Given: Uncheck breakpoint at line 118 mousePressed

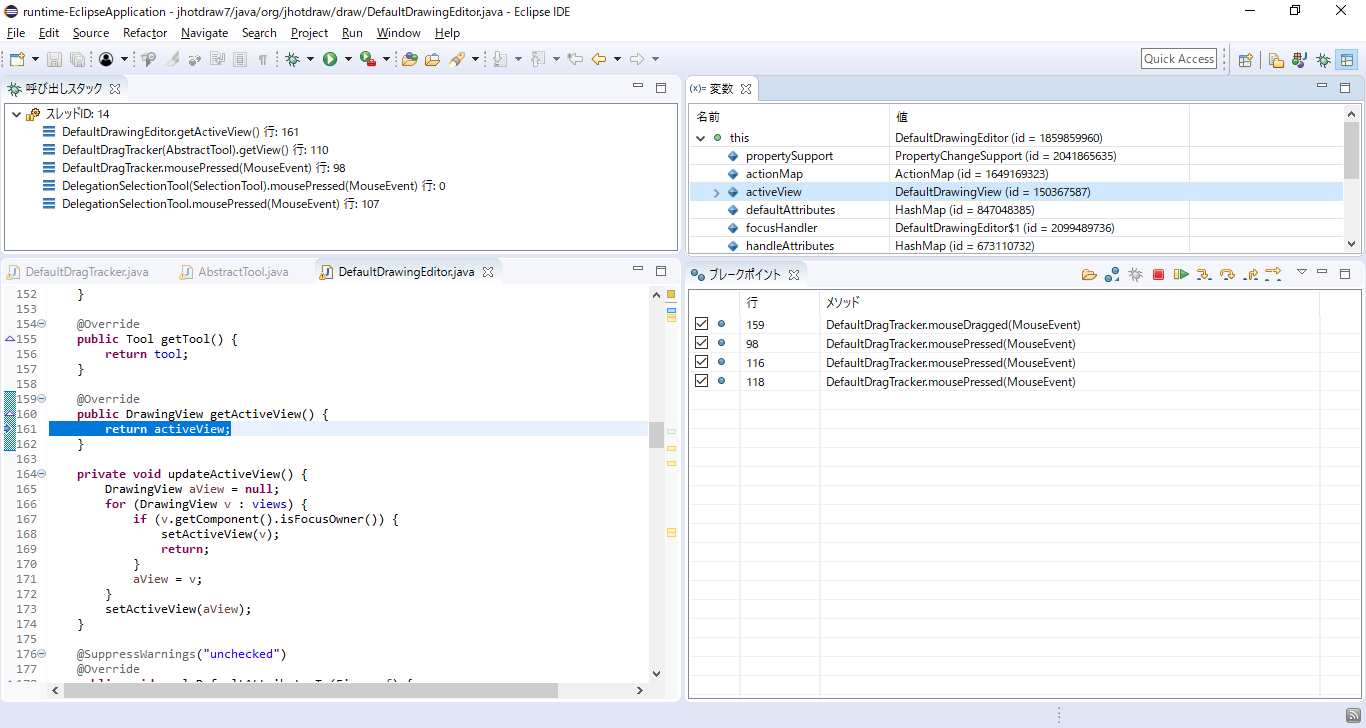Looking at the screenshot, I should [x=701, y=381].
